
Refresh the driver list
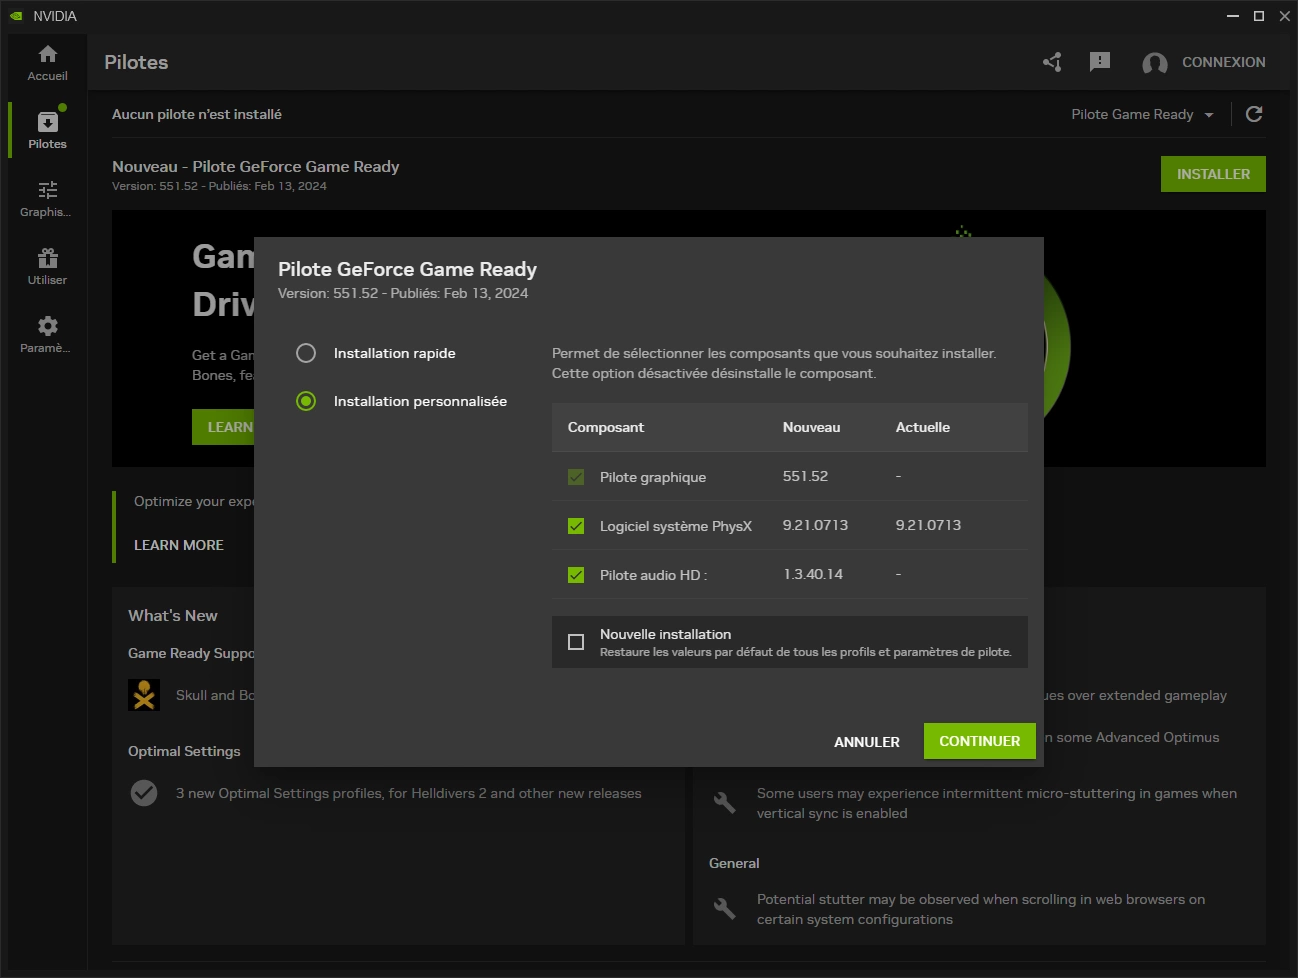(1254, 114)
